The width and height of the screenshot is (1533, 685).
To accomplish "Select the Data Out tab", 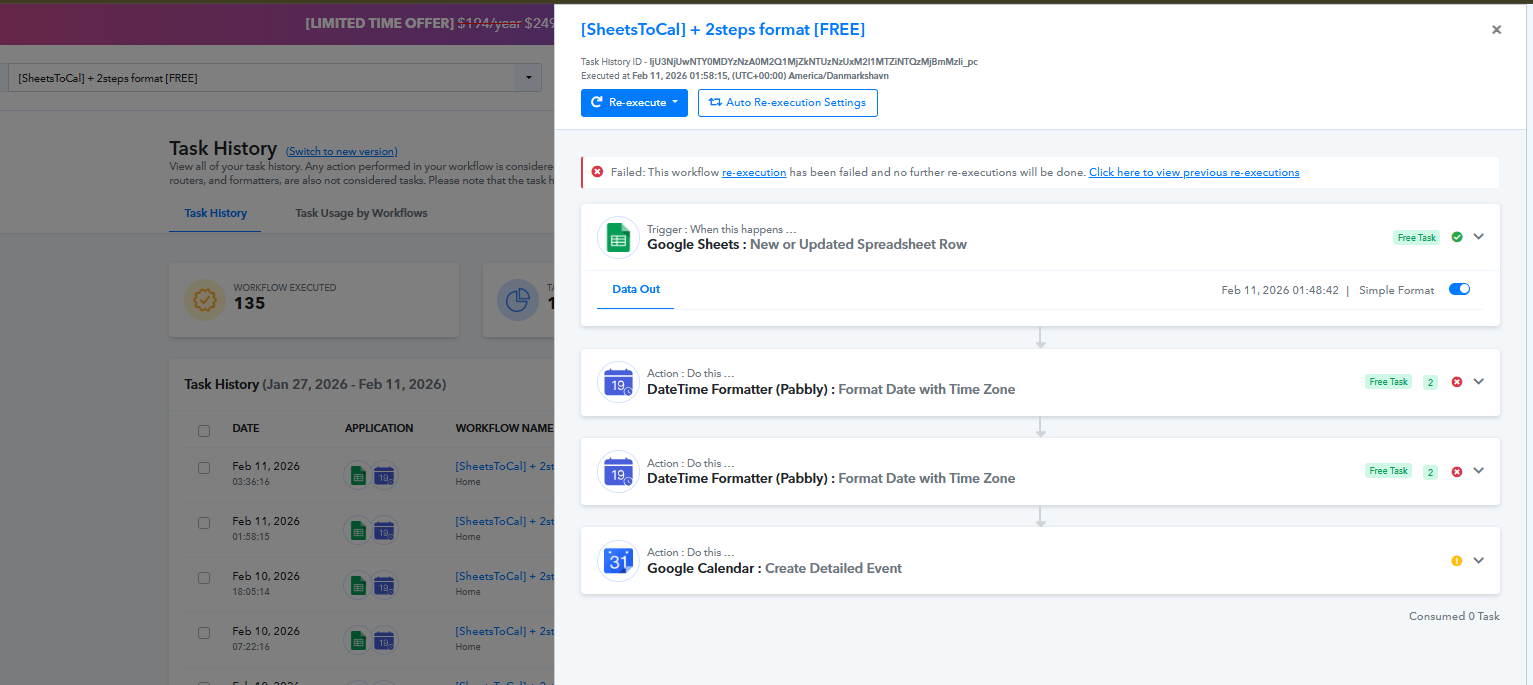I will click(636, 290).
